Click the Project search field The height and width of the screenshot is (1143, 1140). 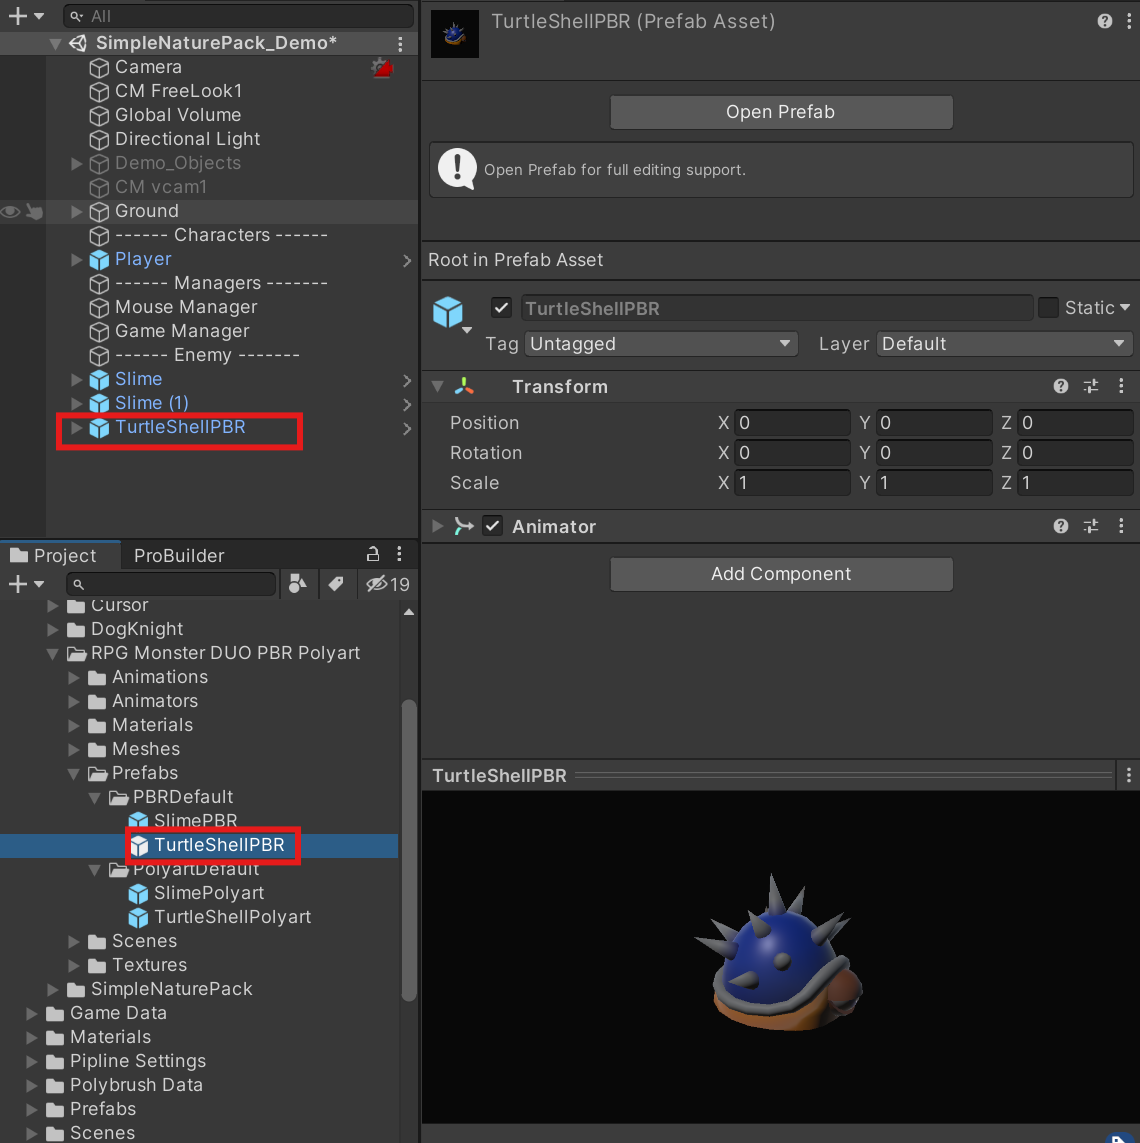click(x=171, y=584)
